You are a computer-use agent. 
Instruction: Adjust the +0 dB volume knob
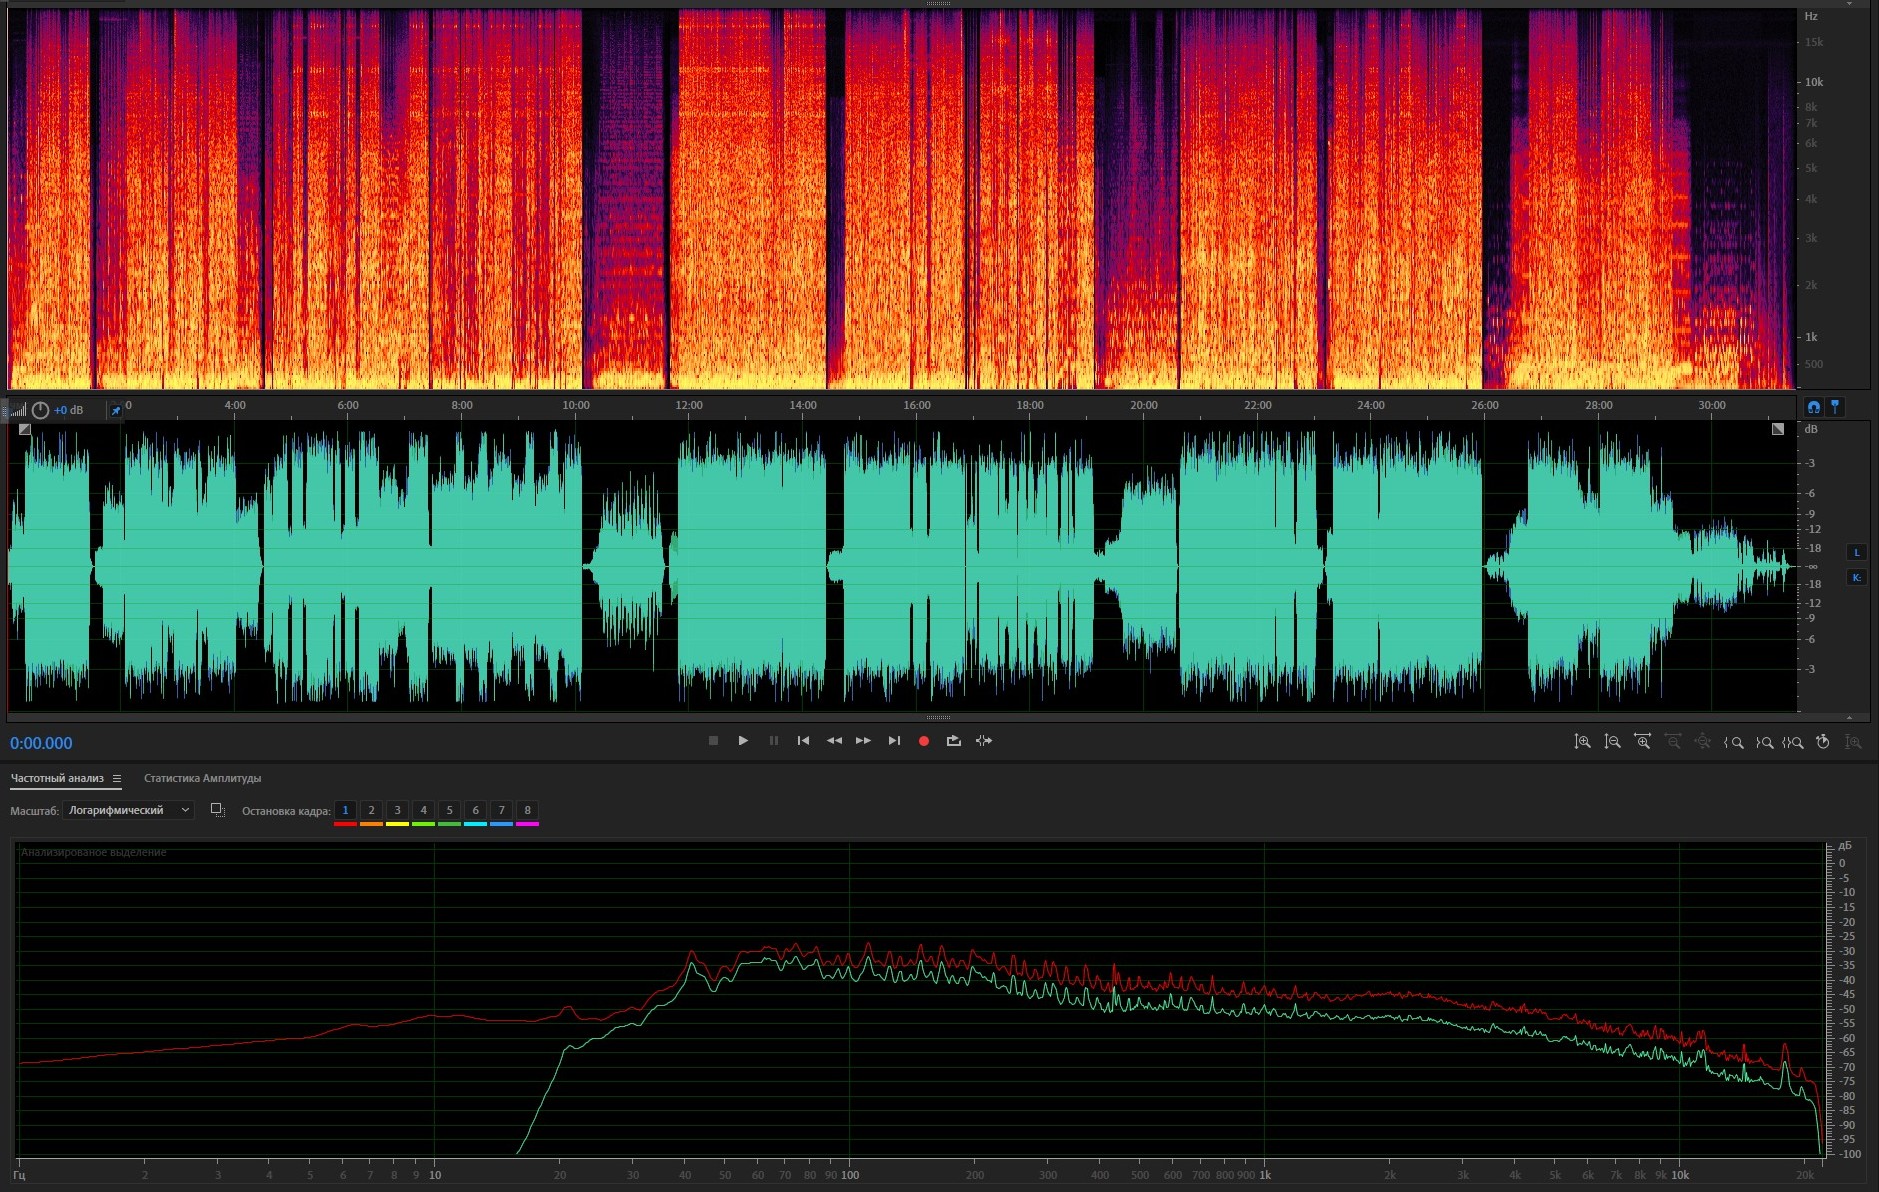pos(41,410)
